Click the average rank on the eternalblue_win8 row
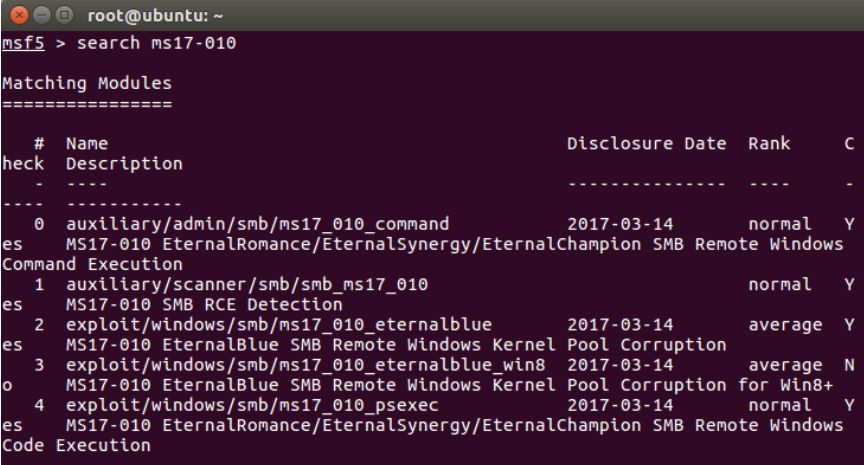The height and width of the screenshot is (465, 864). click(x=778, y=365)
